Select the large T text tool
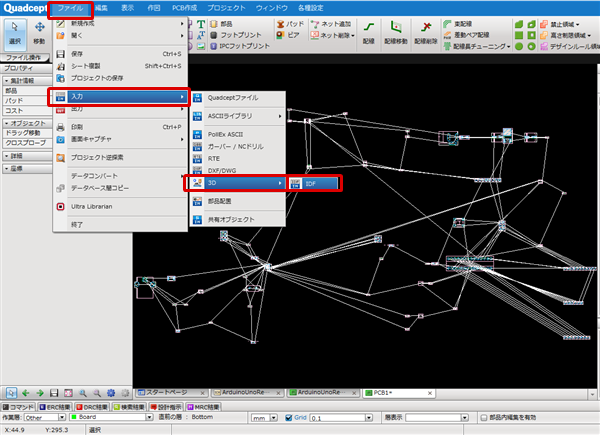The width and height of the screenshot is (600, 435). coord(201,24)
